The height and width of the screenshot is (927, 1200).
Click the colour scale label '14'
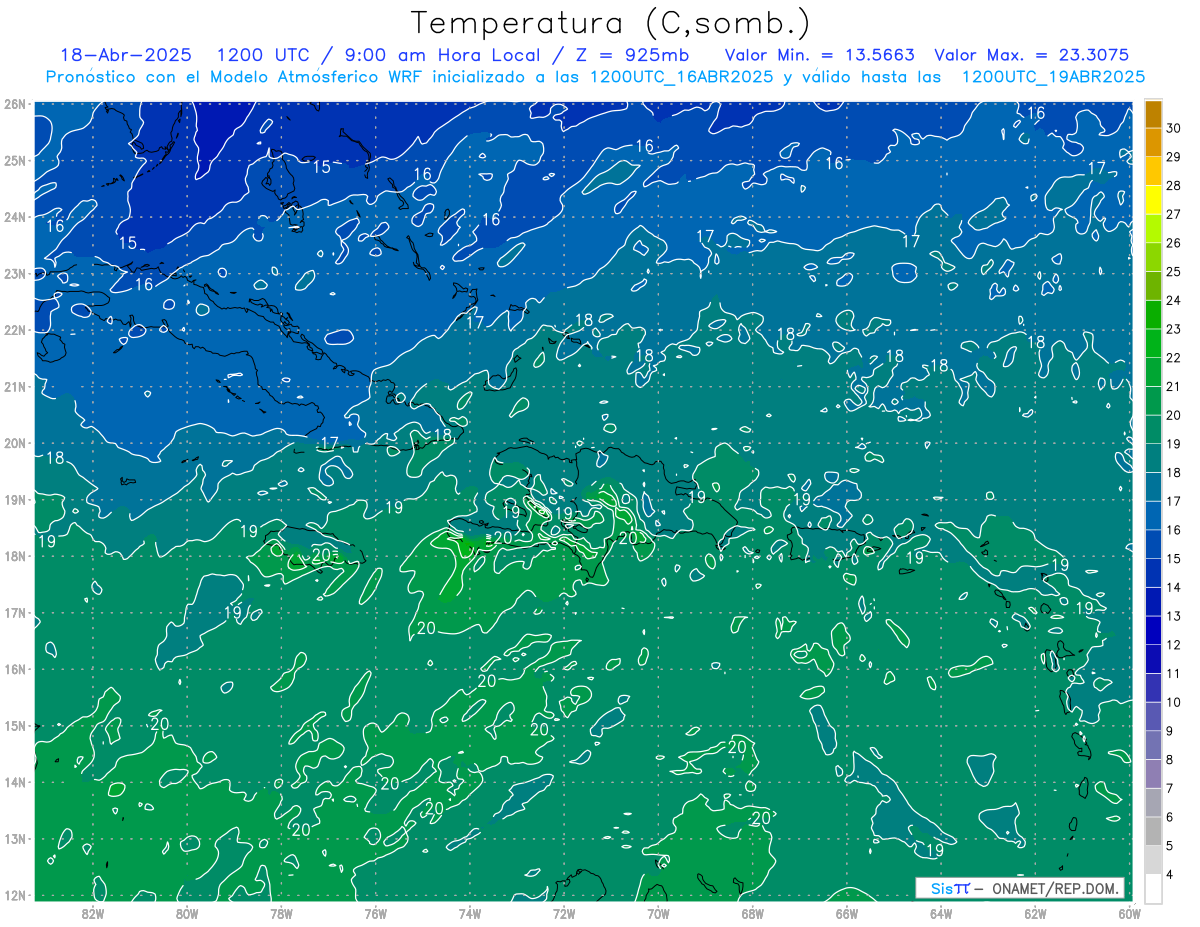pos(1173,587)
